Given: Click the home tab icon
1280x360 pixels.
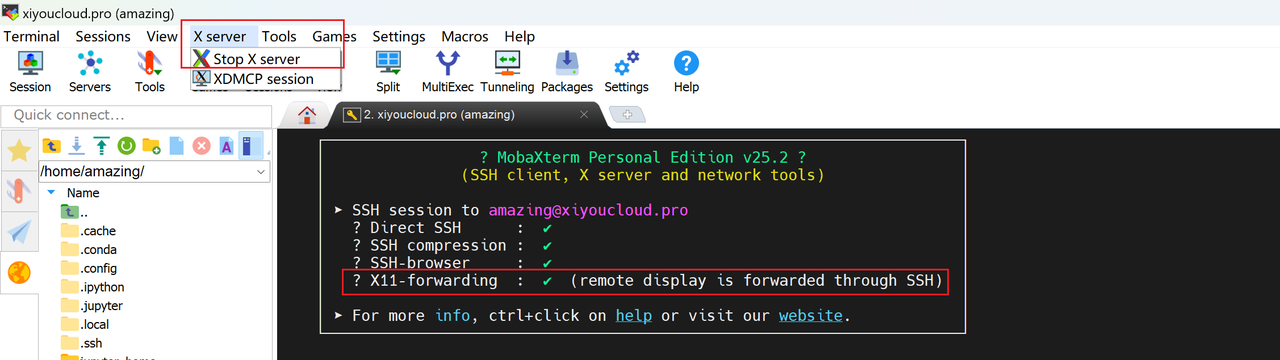Looking at the screenshot, I should 307,114.
